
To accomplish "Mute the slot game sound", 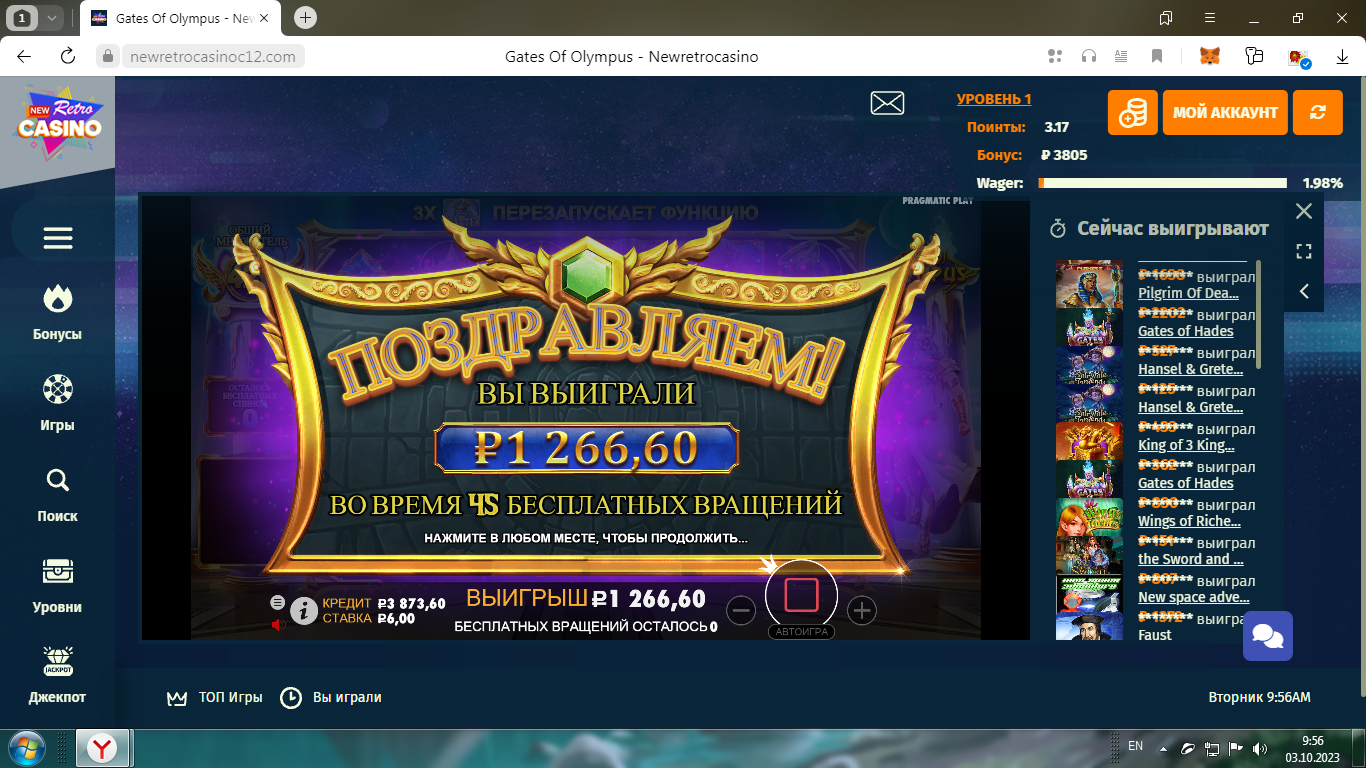I will (x=278, y=625).
